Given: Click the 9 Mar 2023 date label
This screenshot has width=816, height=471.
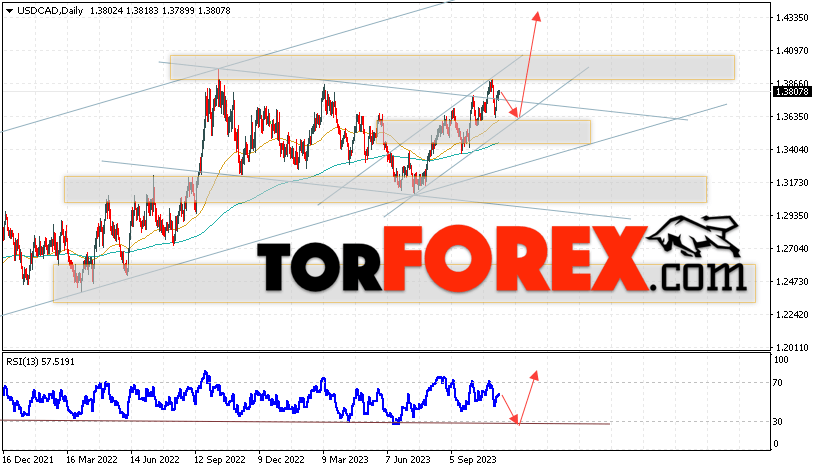Looking at the screenshot, I should [345, 460].
